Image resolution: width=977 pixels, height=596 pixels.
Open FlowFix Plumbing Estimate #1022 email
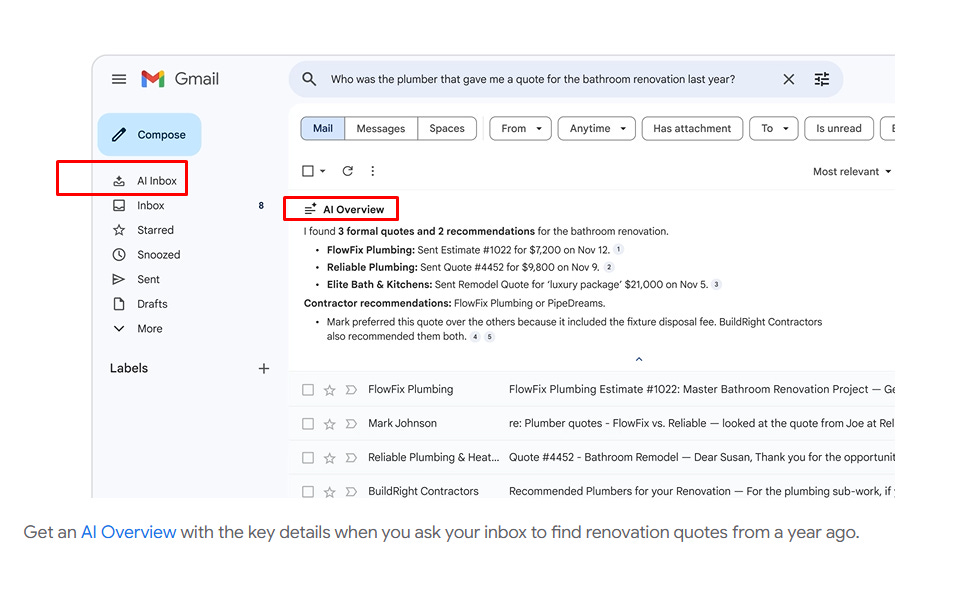[592, 390]
